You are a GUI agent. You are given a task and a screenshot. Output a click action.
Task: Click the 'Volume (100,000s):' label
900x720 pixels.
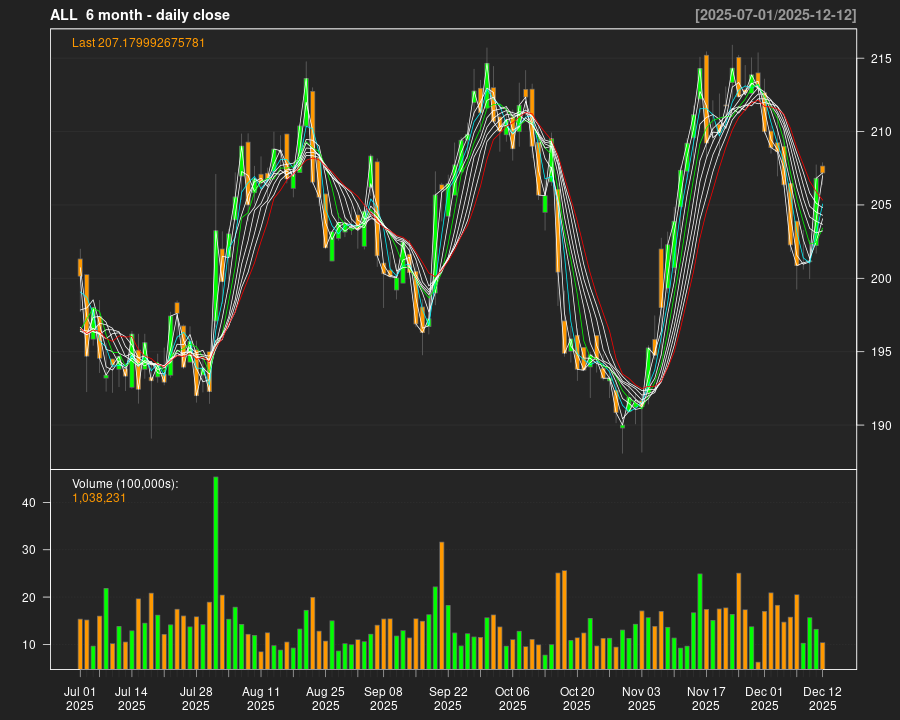coord(125,484)
